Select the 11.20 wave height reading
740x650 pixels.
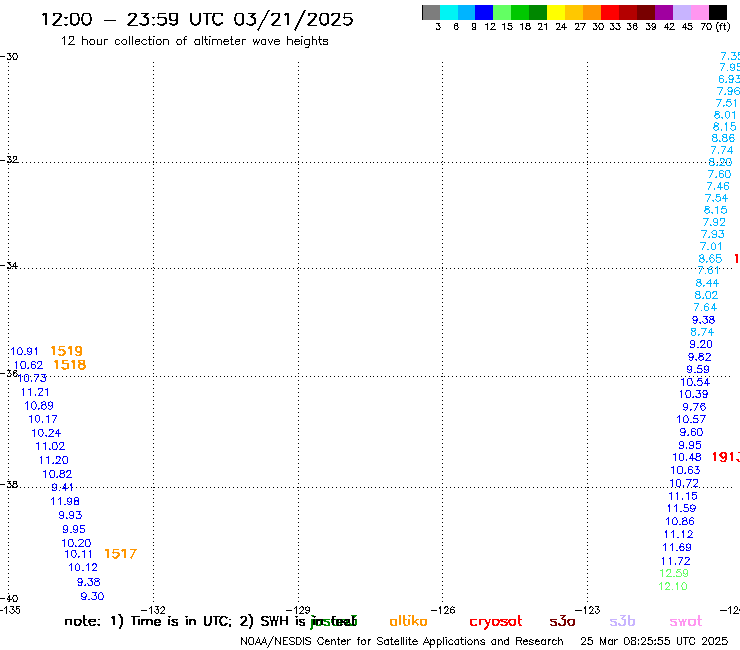54,460
